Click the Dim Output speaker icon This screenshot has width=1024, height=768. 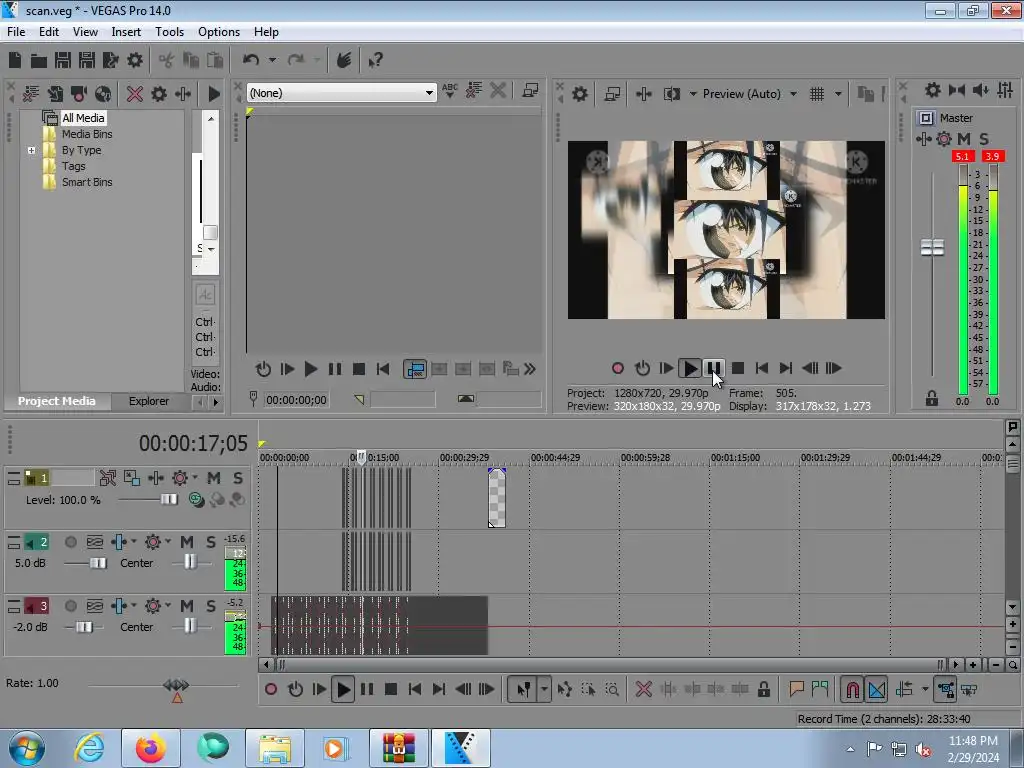click(981, 90)
